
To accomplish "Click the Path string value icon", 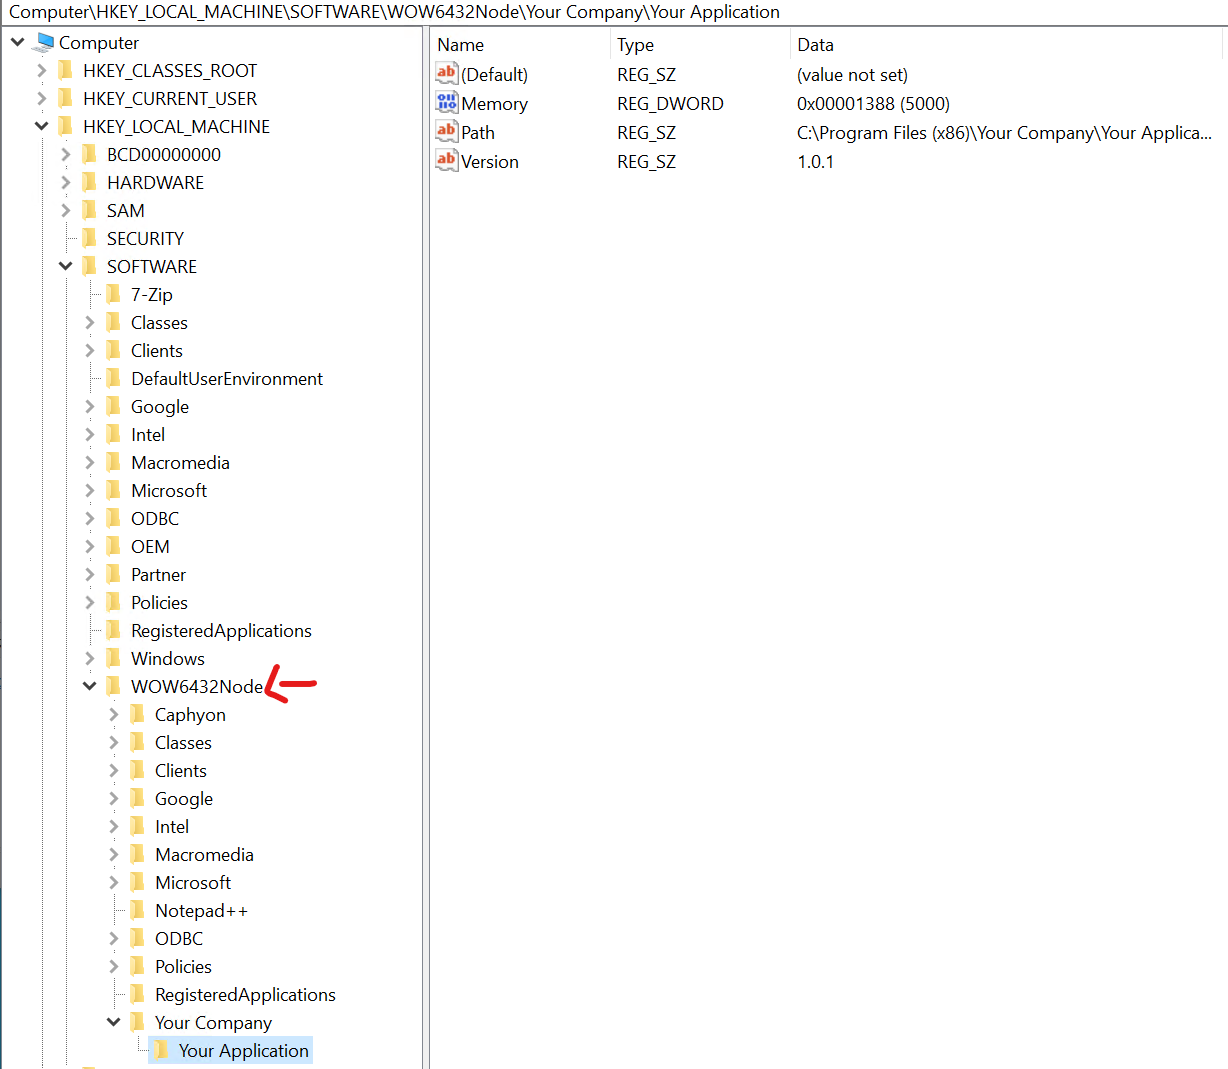I will click(446, 132).
